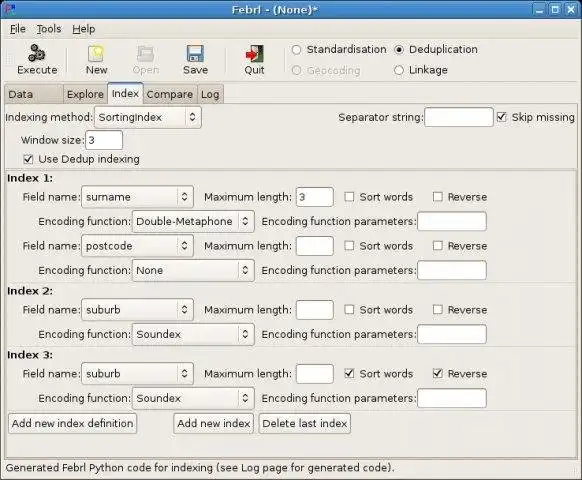
Task: Click status bar 'Generated Febrl Python code' message
Action: [200, 468]
